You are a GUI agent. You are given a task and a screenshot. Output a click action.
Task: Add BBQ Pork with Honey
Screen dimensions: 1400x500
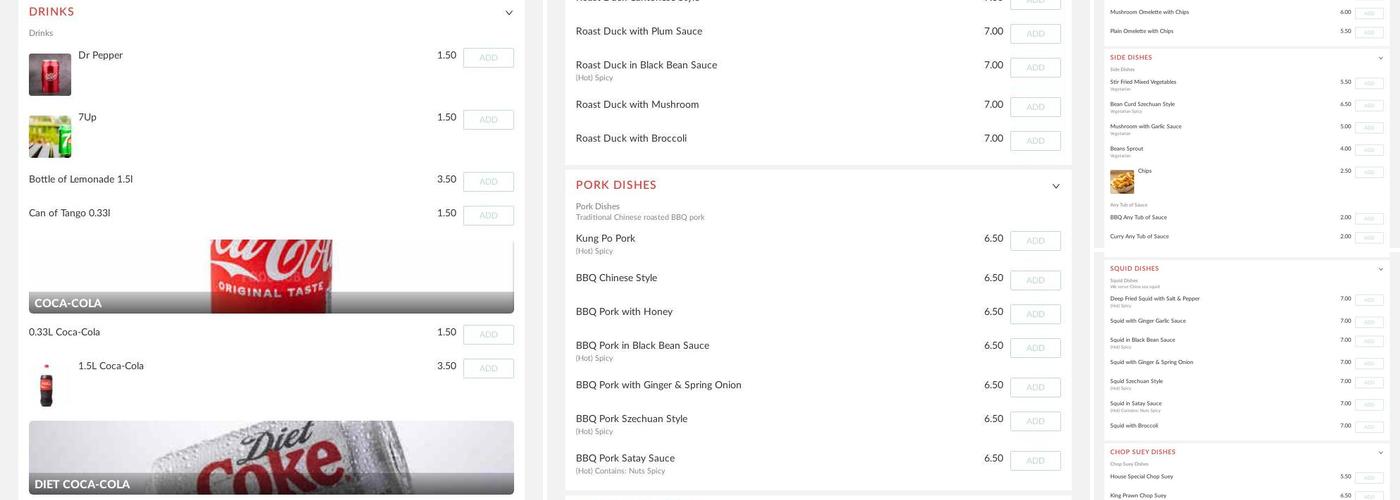[1035, 314]
